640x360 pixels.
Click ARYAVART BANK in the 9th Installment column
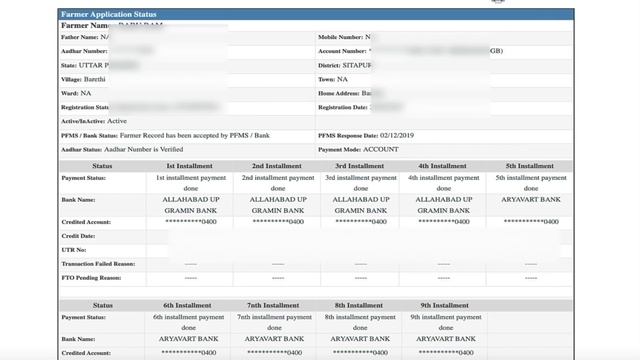(446, 339)
